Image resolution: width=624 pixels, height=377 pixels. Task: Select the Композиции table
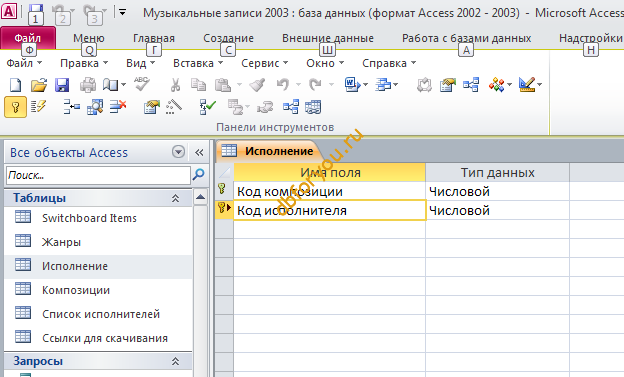98,290
